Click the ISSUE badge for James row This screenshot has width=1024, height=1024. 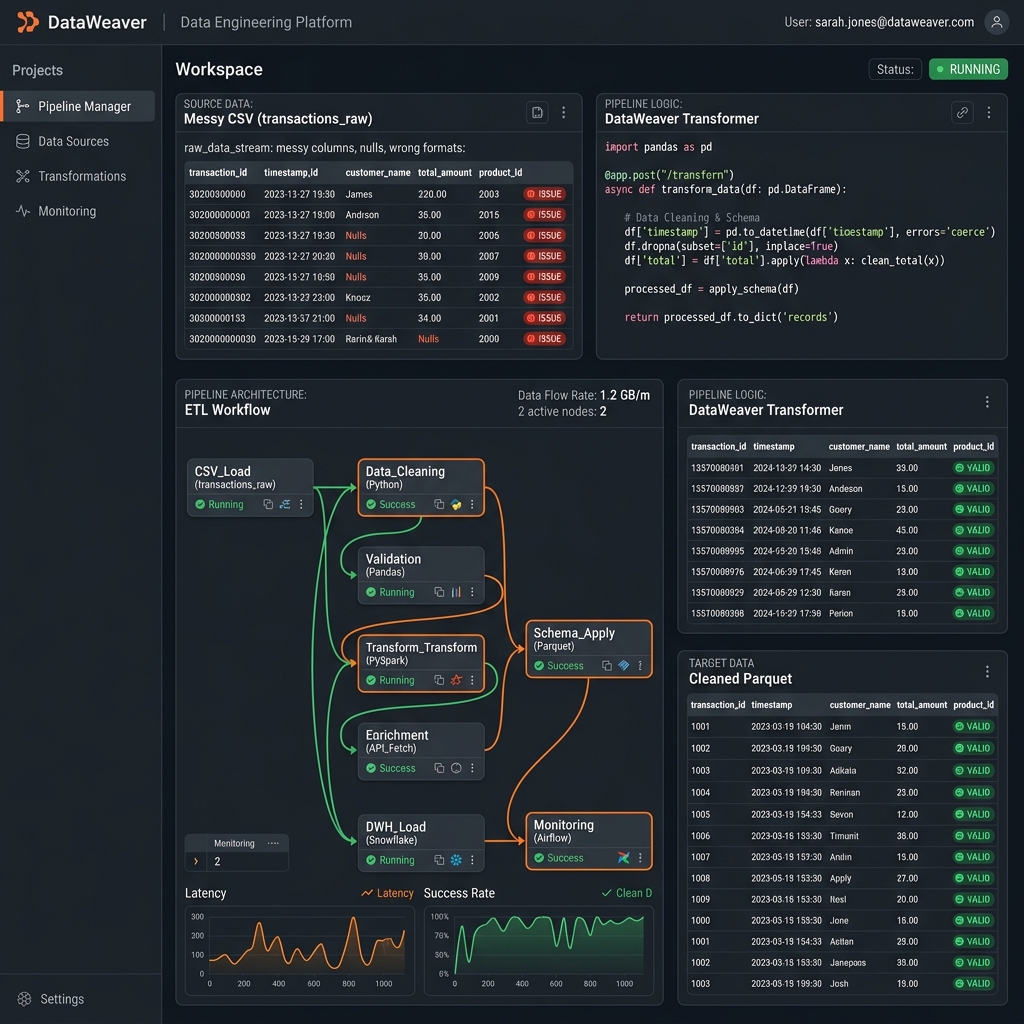point(544,194)
